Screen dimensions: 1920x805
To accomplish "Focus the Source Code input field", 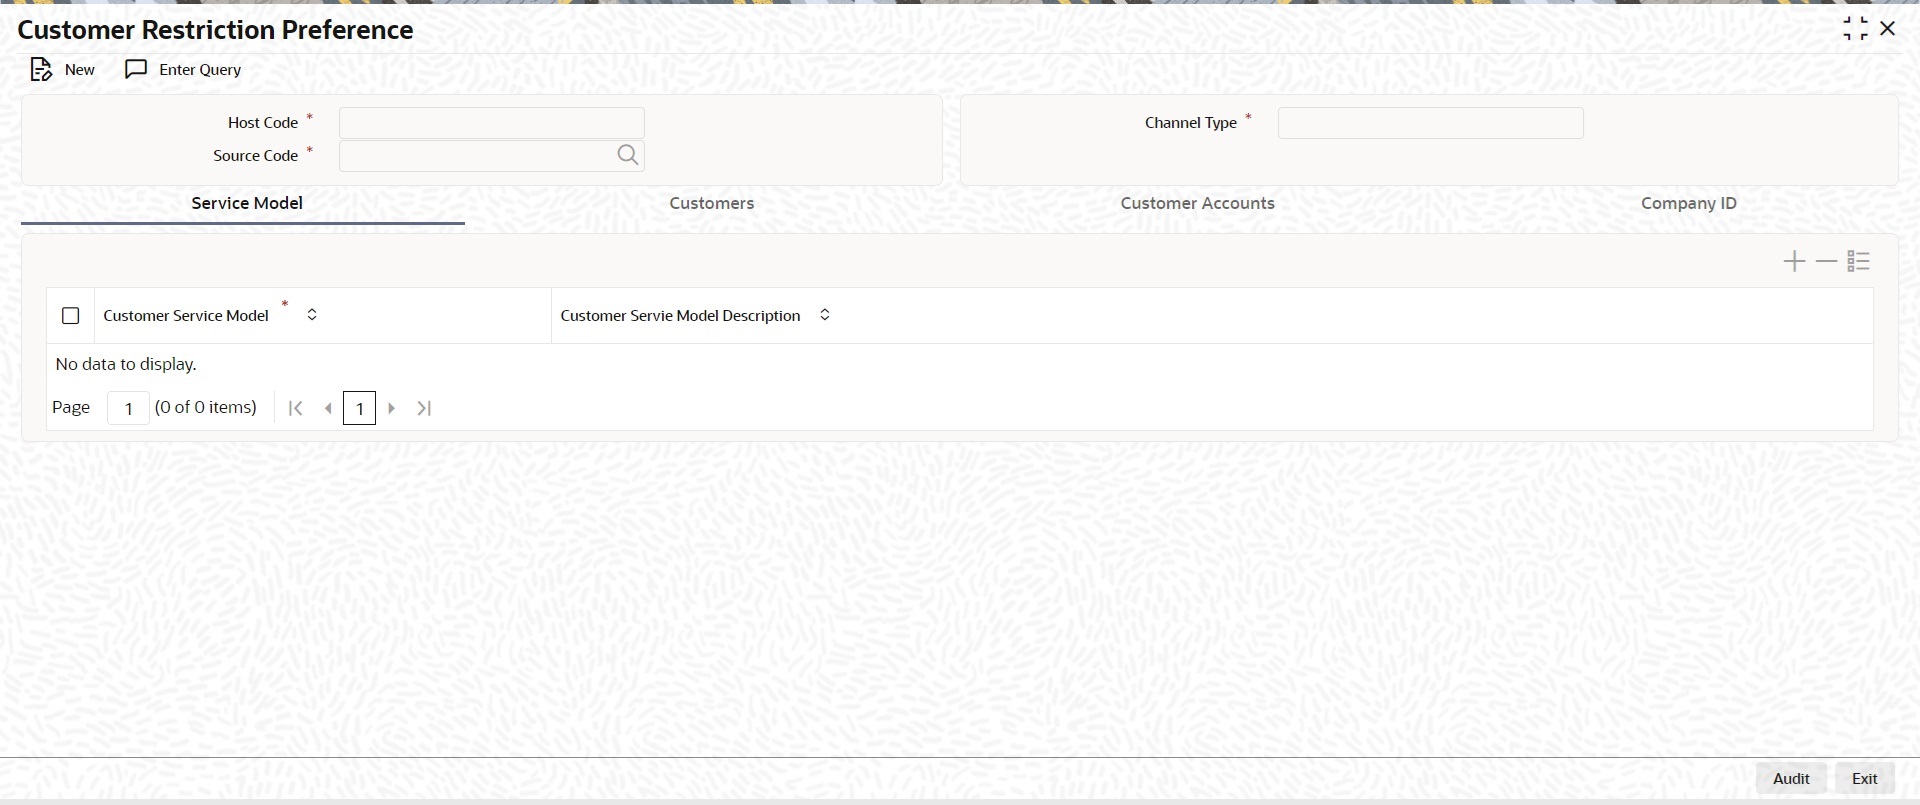I will (x=492, y=156).
